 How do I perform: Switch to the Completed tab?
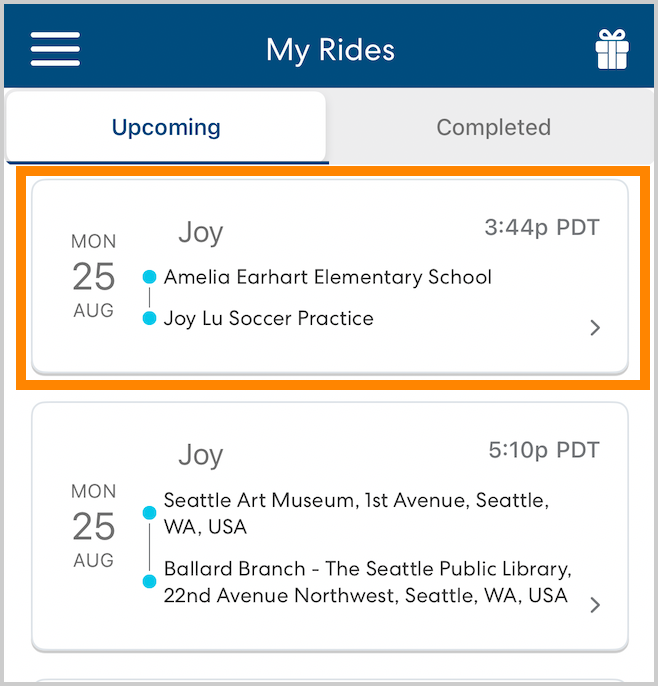493,127
